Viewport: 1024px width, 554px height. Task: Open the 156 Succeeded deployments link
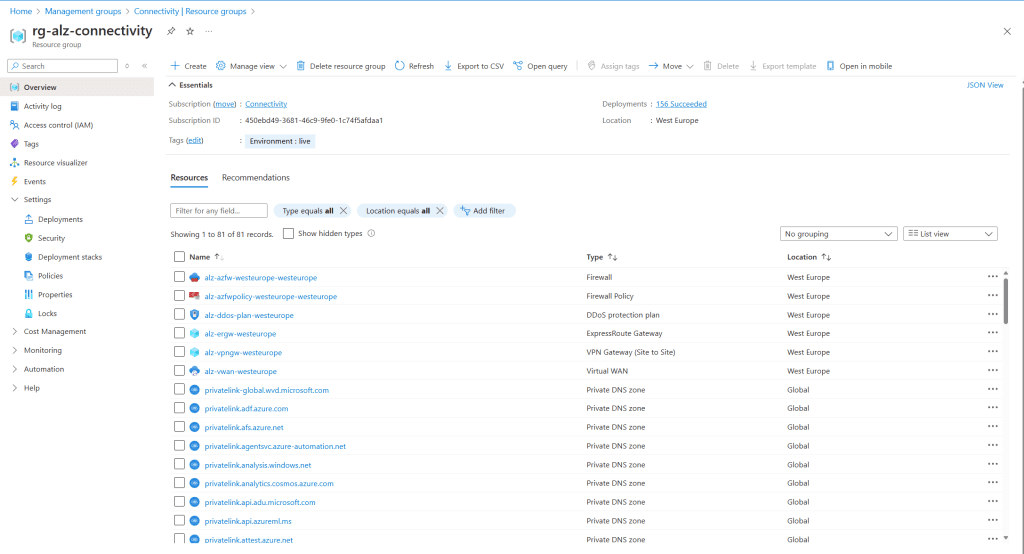[680, 104]
